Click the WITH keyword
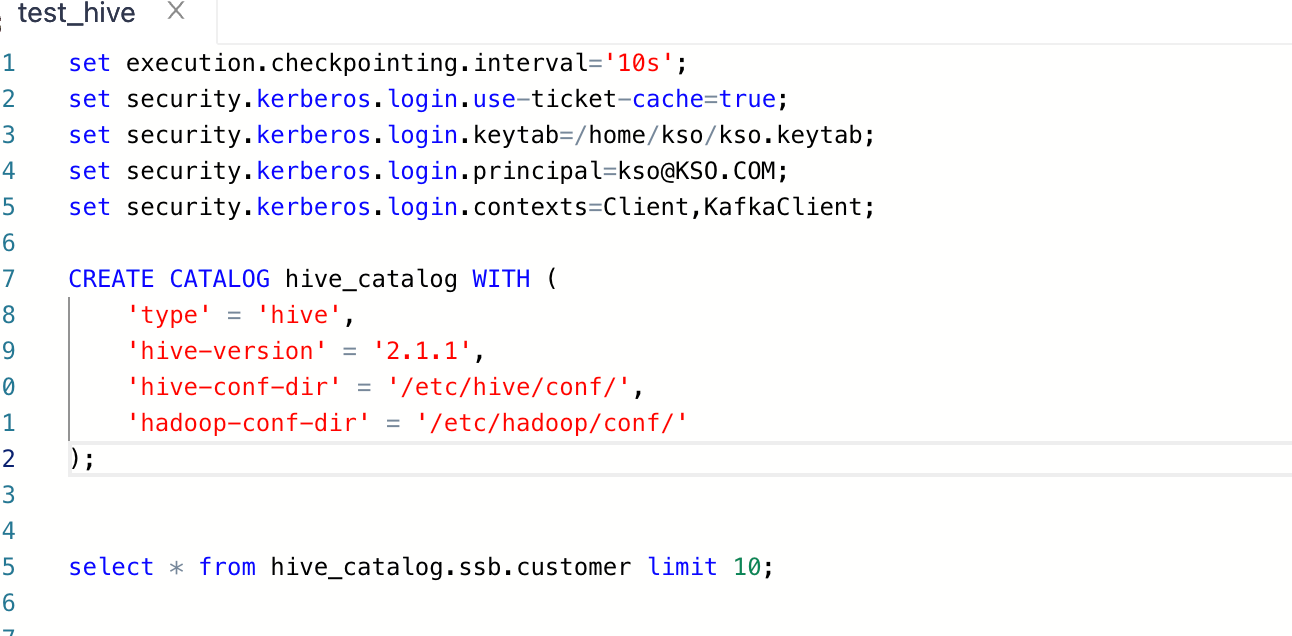The image size is (1292, 636). tap(501, 279)
